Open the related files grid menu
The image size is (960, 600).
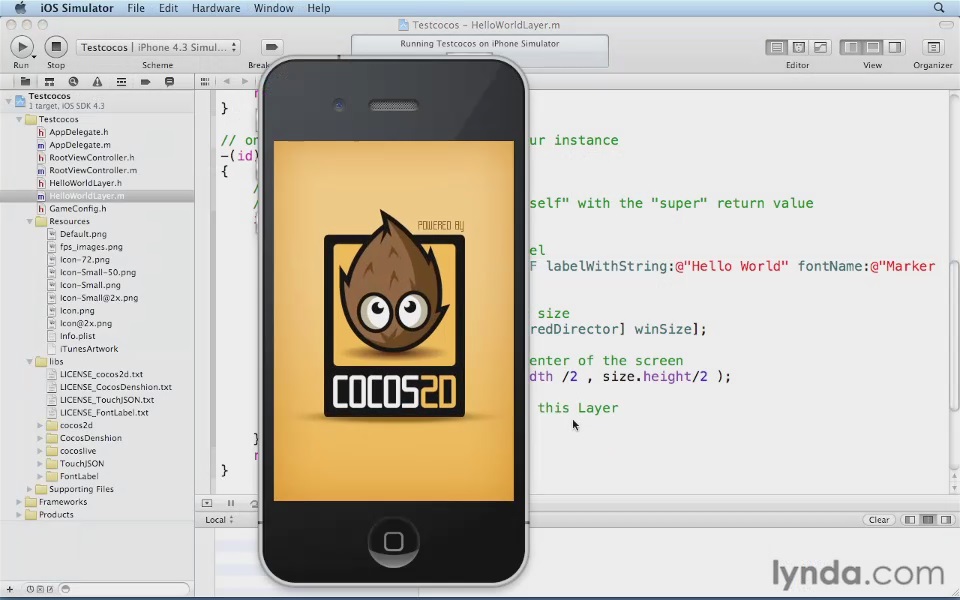click(x=205, y=81)
